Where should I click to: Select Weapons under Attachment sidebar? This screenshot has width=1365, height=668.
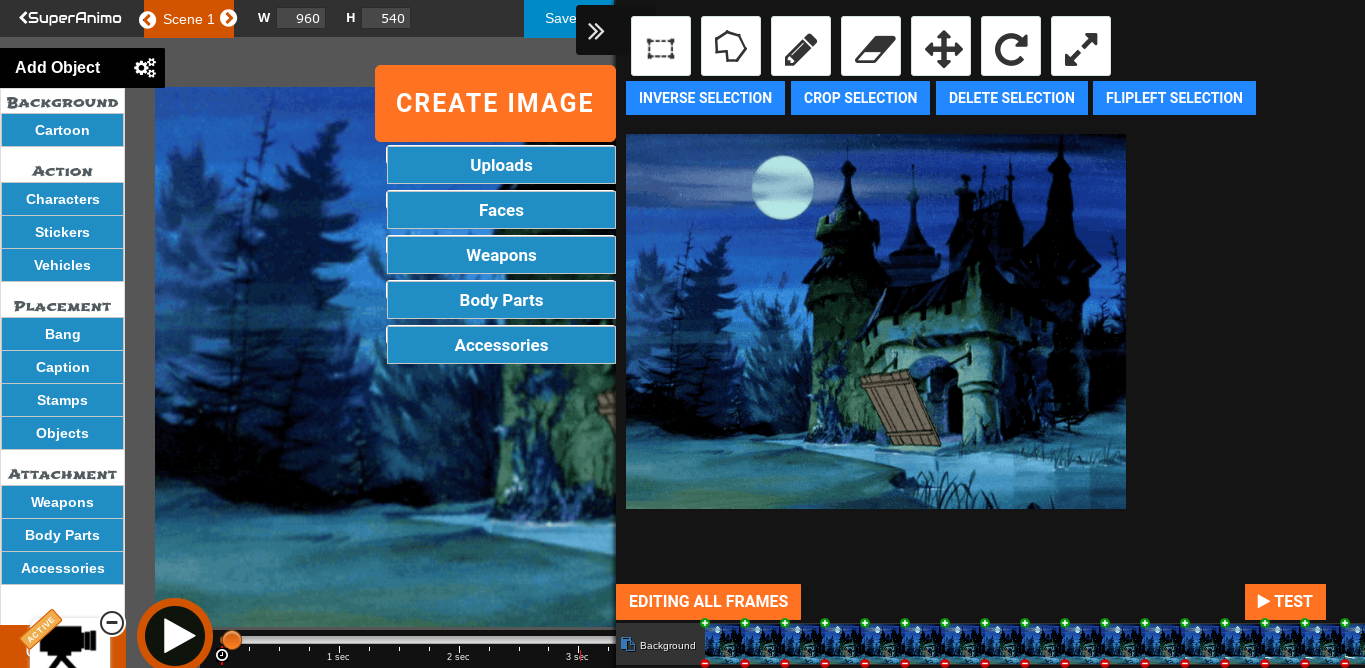click(x=62, y=502)
